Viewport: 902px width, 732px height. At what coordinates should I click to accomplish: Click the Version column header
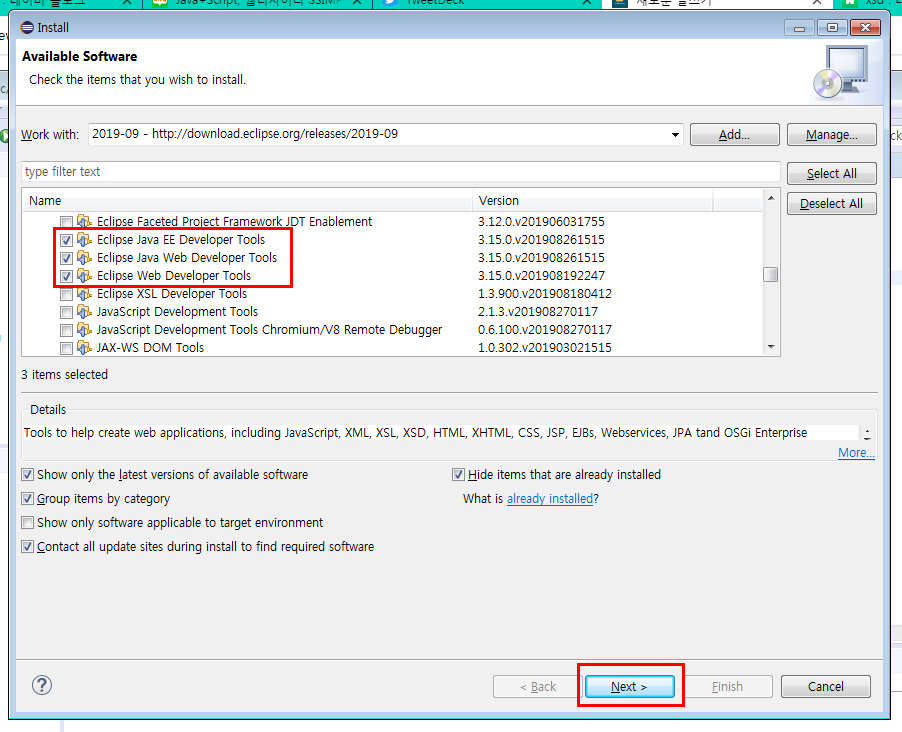tap(593, 200)
